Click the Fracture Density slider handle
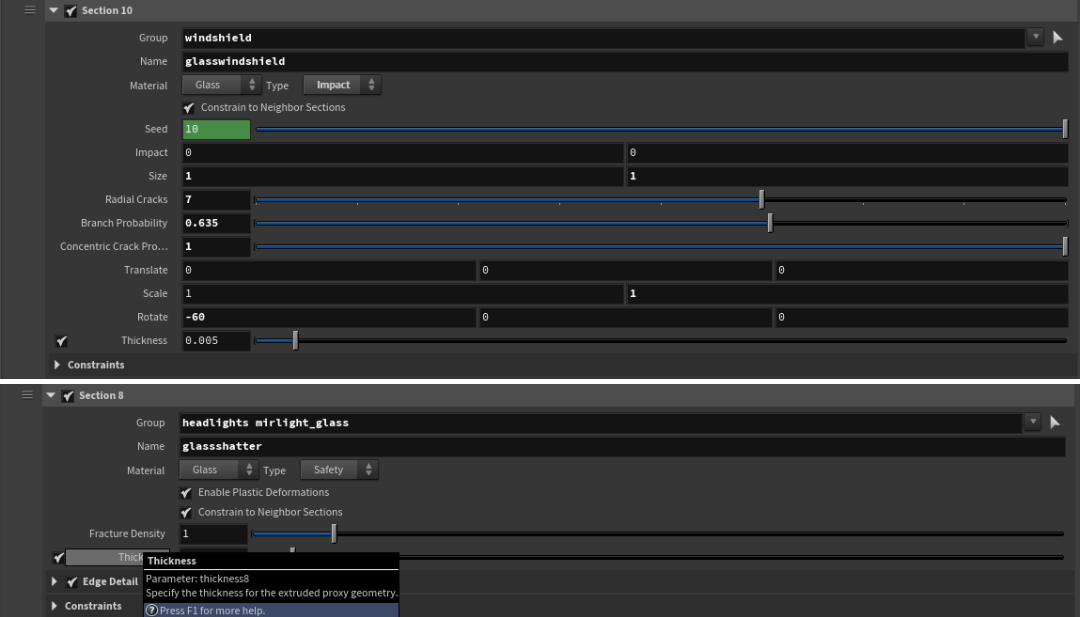Screen dimensions: 1080x617 tap(334, 534)
